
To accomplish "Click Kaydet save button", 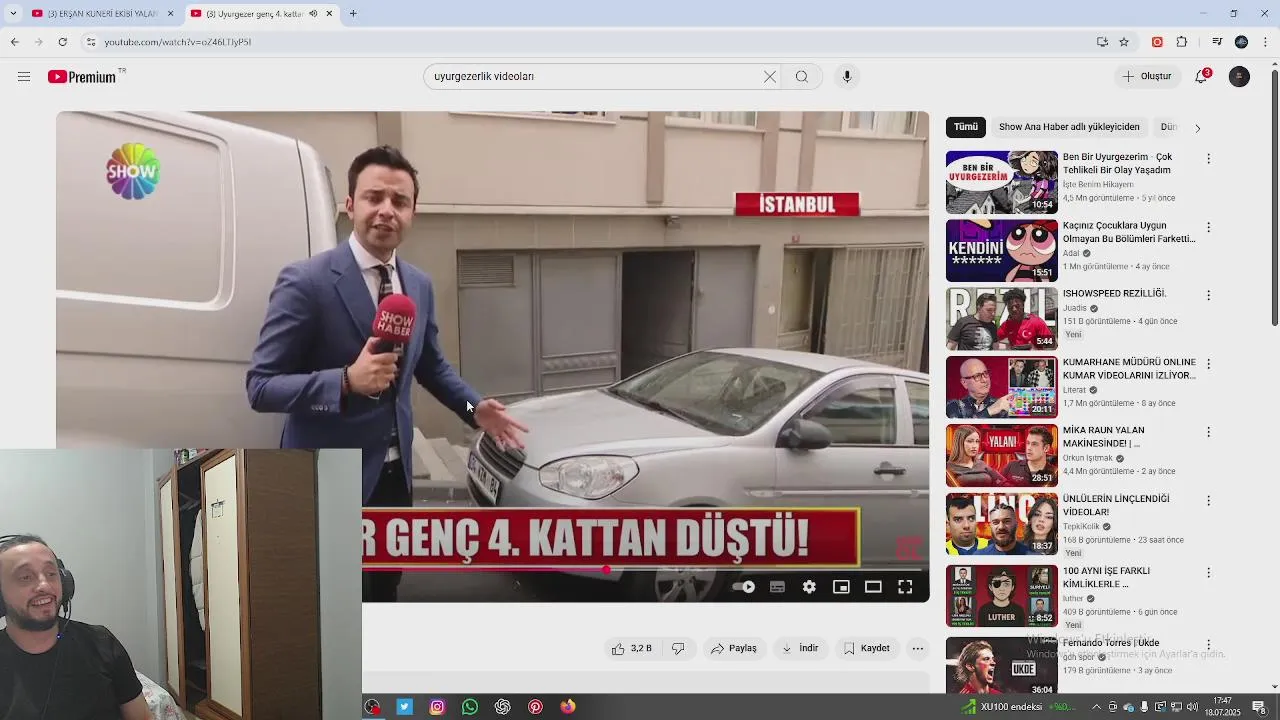I will tap(866, 648).
